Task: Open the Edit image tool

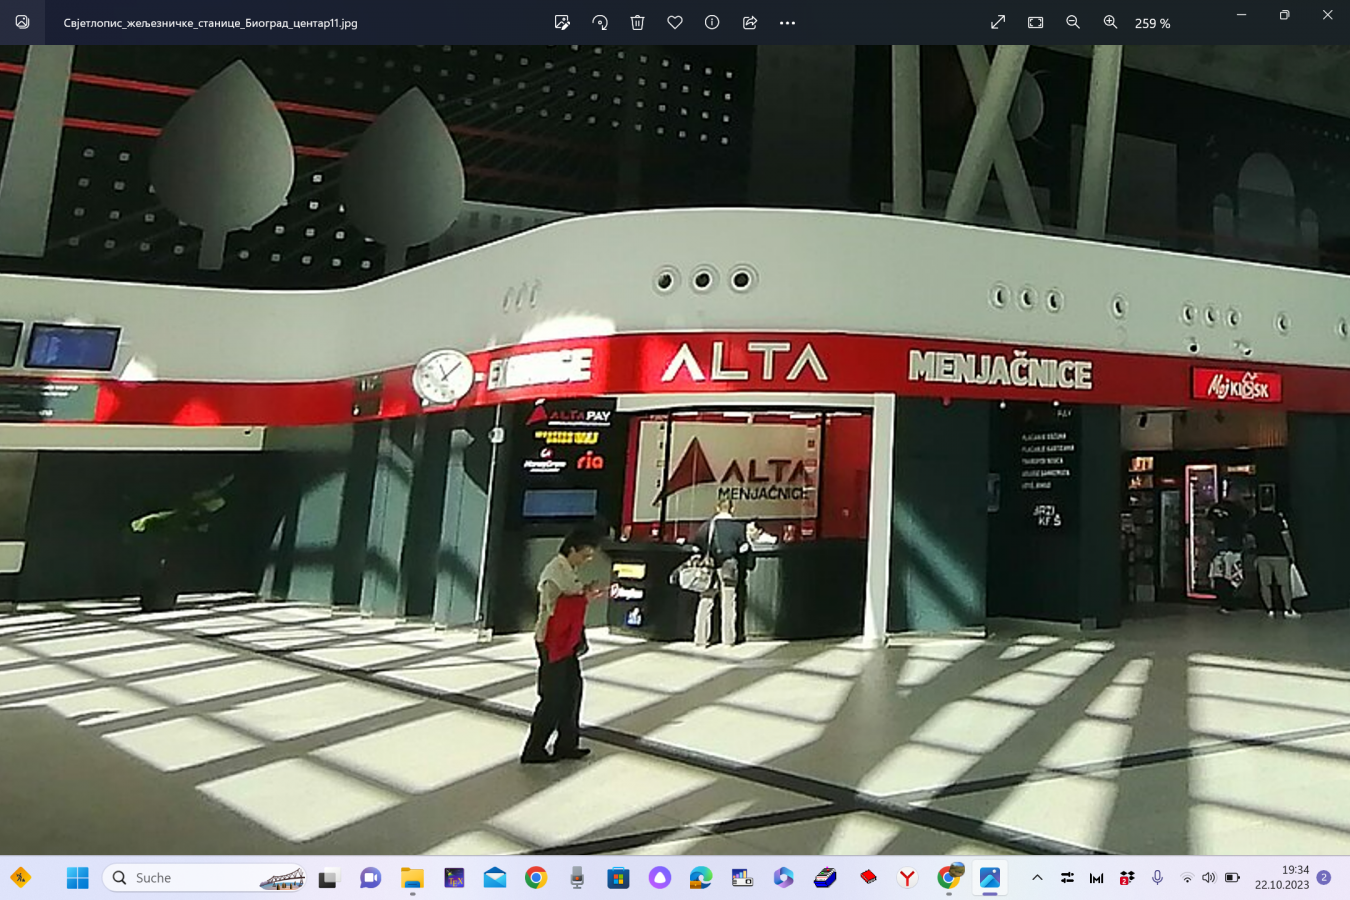Action: 562,22
